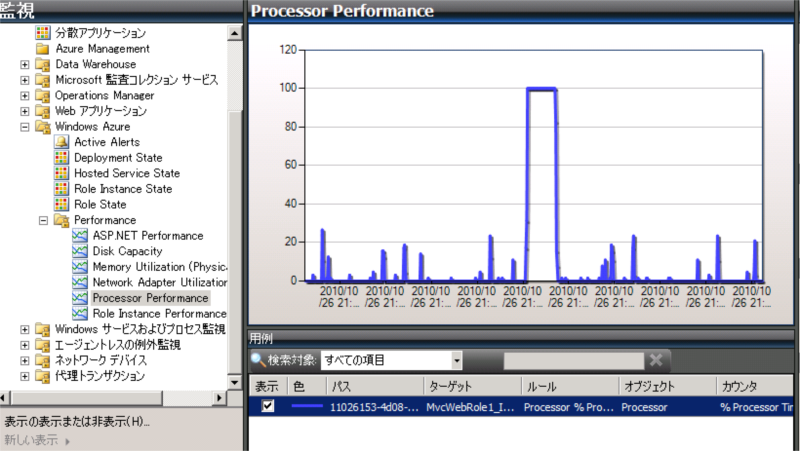Click the Microsoft 監査コレクション サービス folder icon
This screenshot has height=451, width=800.
pos(43,80)
